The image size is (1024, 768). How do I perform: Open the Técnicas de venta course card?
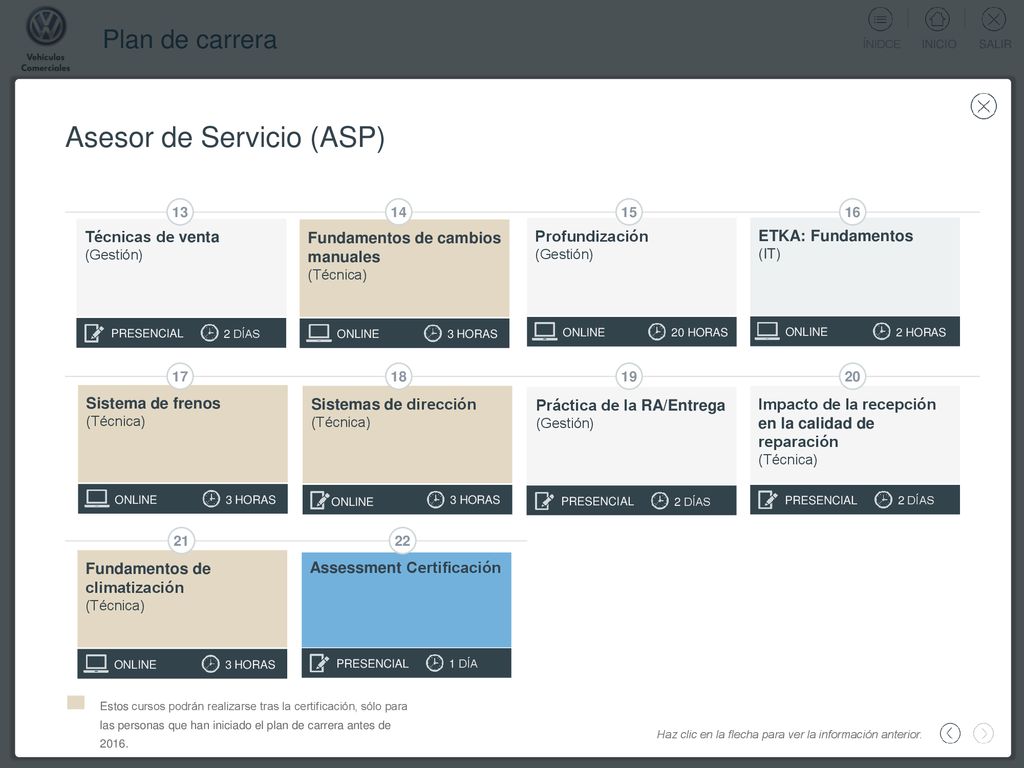click(x=181, y=283)
